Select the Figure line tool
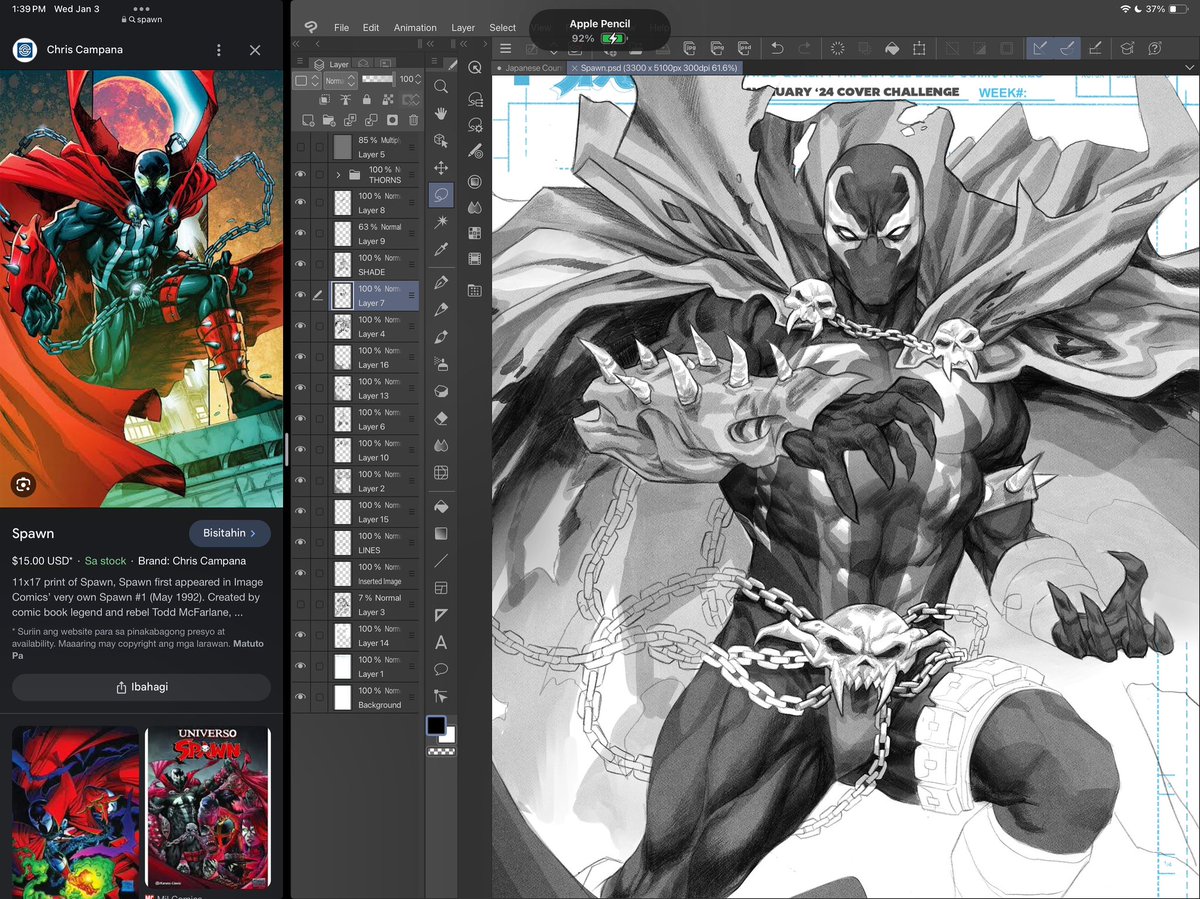1200x899 pixels. coord(440,561)
